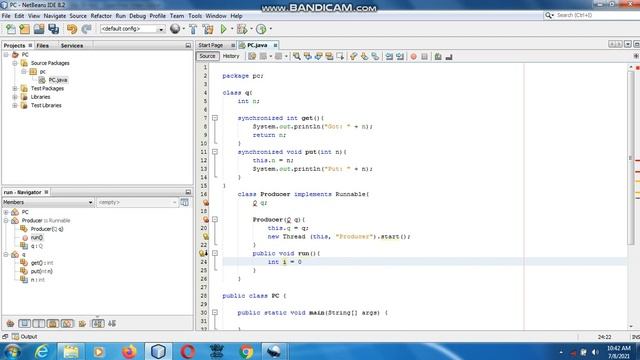Viewport: 640px width, 360px height.
Task: Switch to the Start Page tab
Action: pos(211,45)
